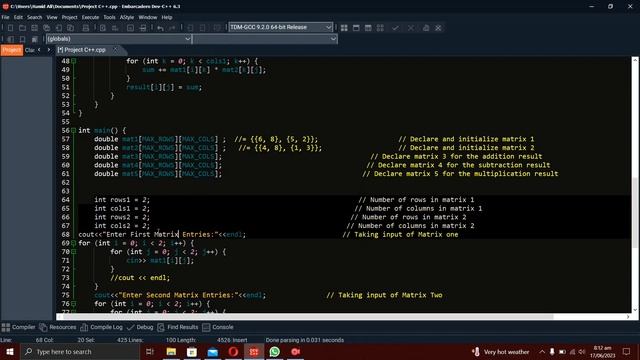Viewport: 640px width, 360px height.
Task: Open the AStyle menu
Action: point(127,17)
